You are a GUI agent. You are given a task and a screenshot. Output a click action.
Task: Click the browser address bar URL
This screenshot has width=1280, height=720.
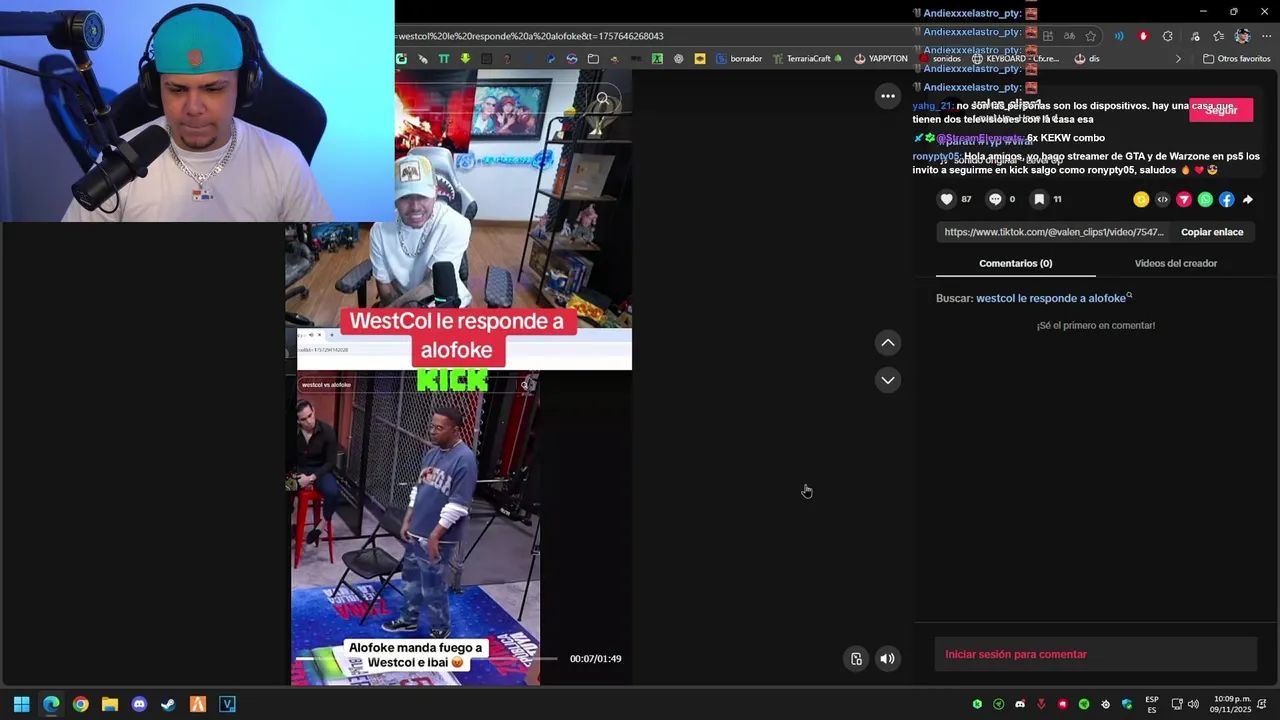coord(530,36)
